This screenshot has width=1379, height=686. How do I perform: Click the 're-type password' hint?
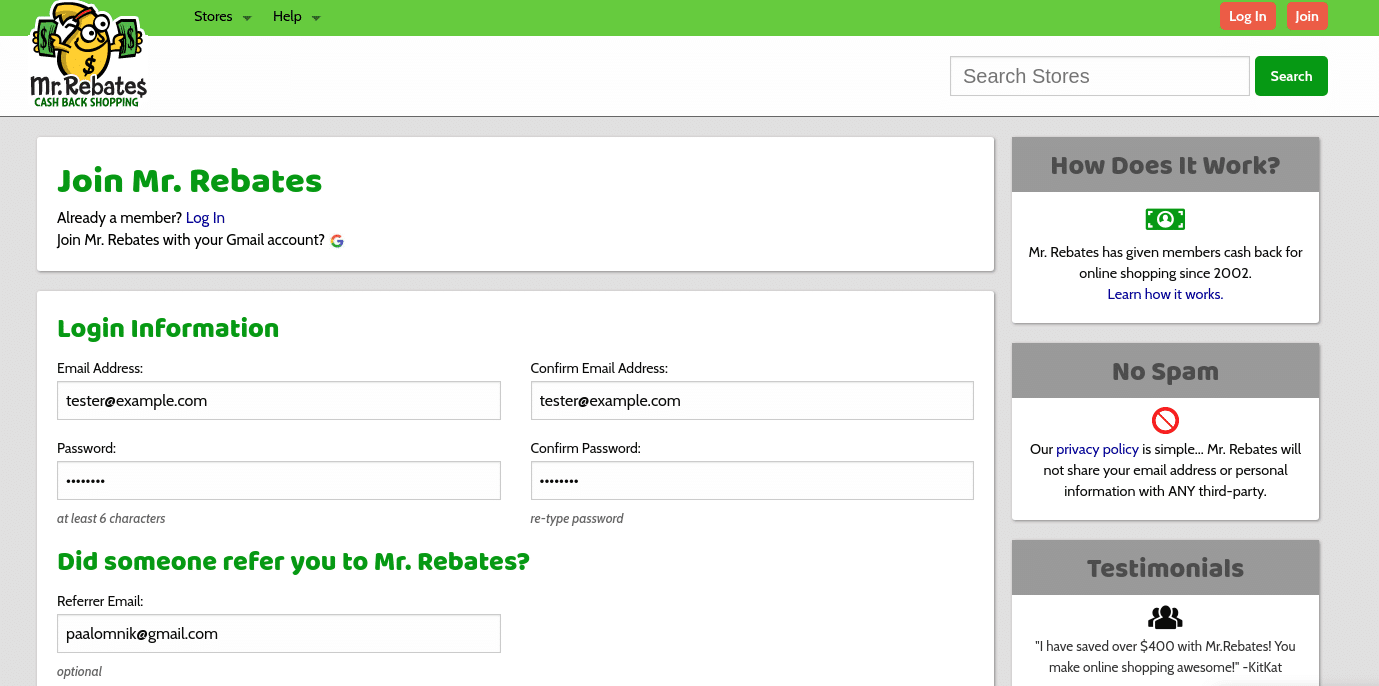pyautogui.click(x=577, y=519)
